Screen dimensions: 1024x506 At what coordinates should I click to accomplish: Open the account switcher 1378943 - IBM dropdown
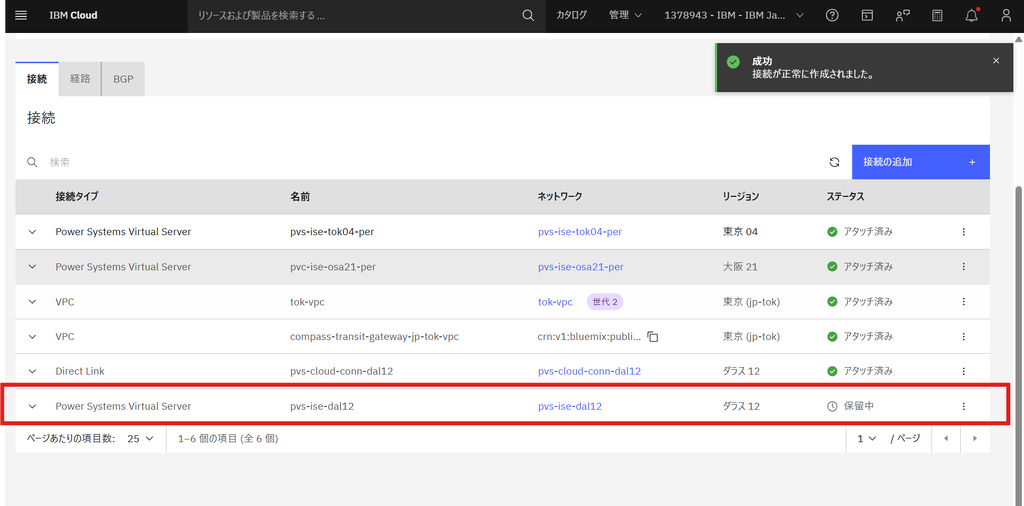tap(733, 15)
